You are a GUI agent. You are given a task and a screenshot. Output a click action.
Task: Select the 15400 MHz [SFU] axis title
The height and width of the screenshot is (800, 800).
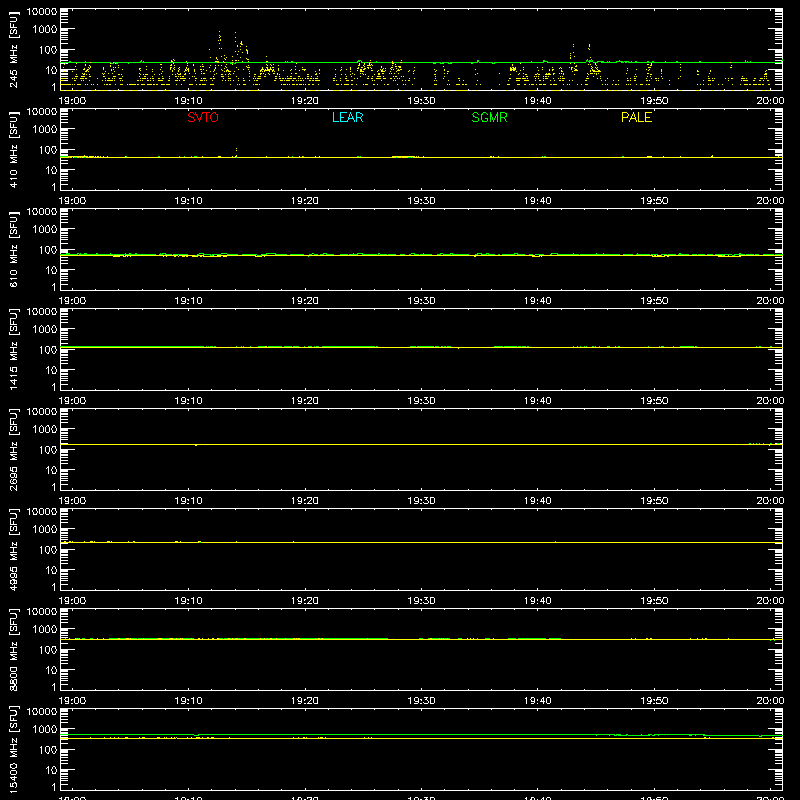point(14,749)
